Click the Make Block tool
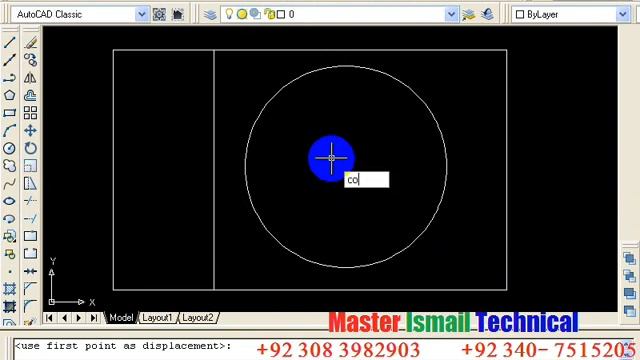 pyautogui.click(x=10, y=254)
